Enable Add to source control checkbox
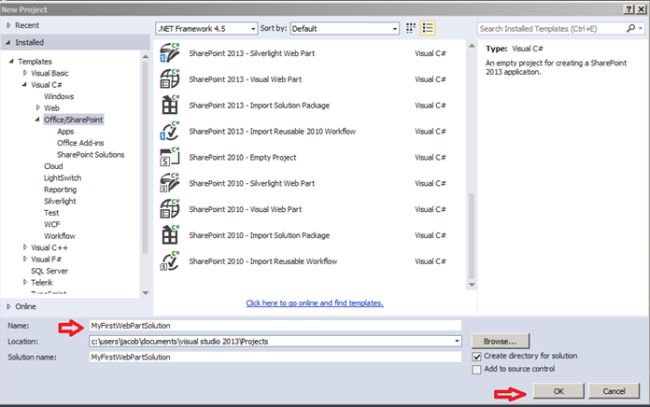The image size is (650, 407). [477, 369]
